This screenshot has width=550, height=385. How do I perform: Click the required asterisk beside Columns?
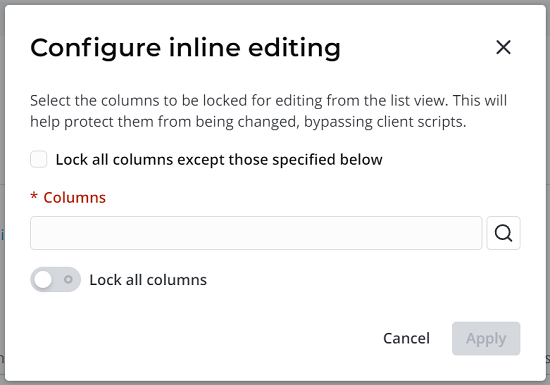[34, 196]
